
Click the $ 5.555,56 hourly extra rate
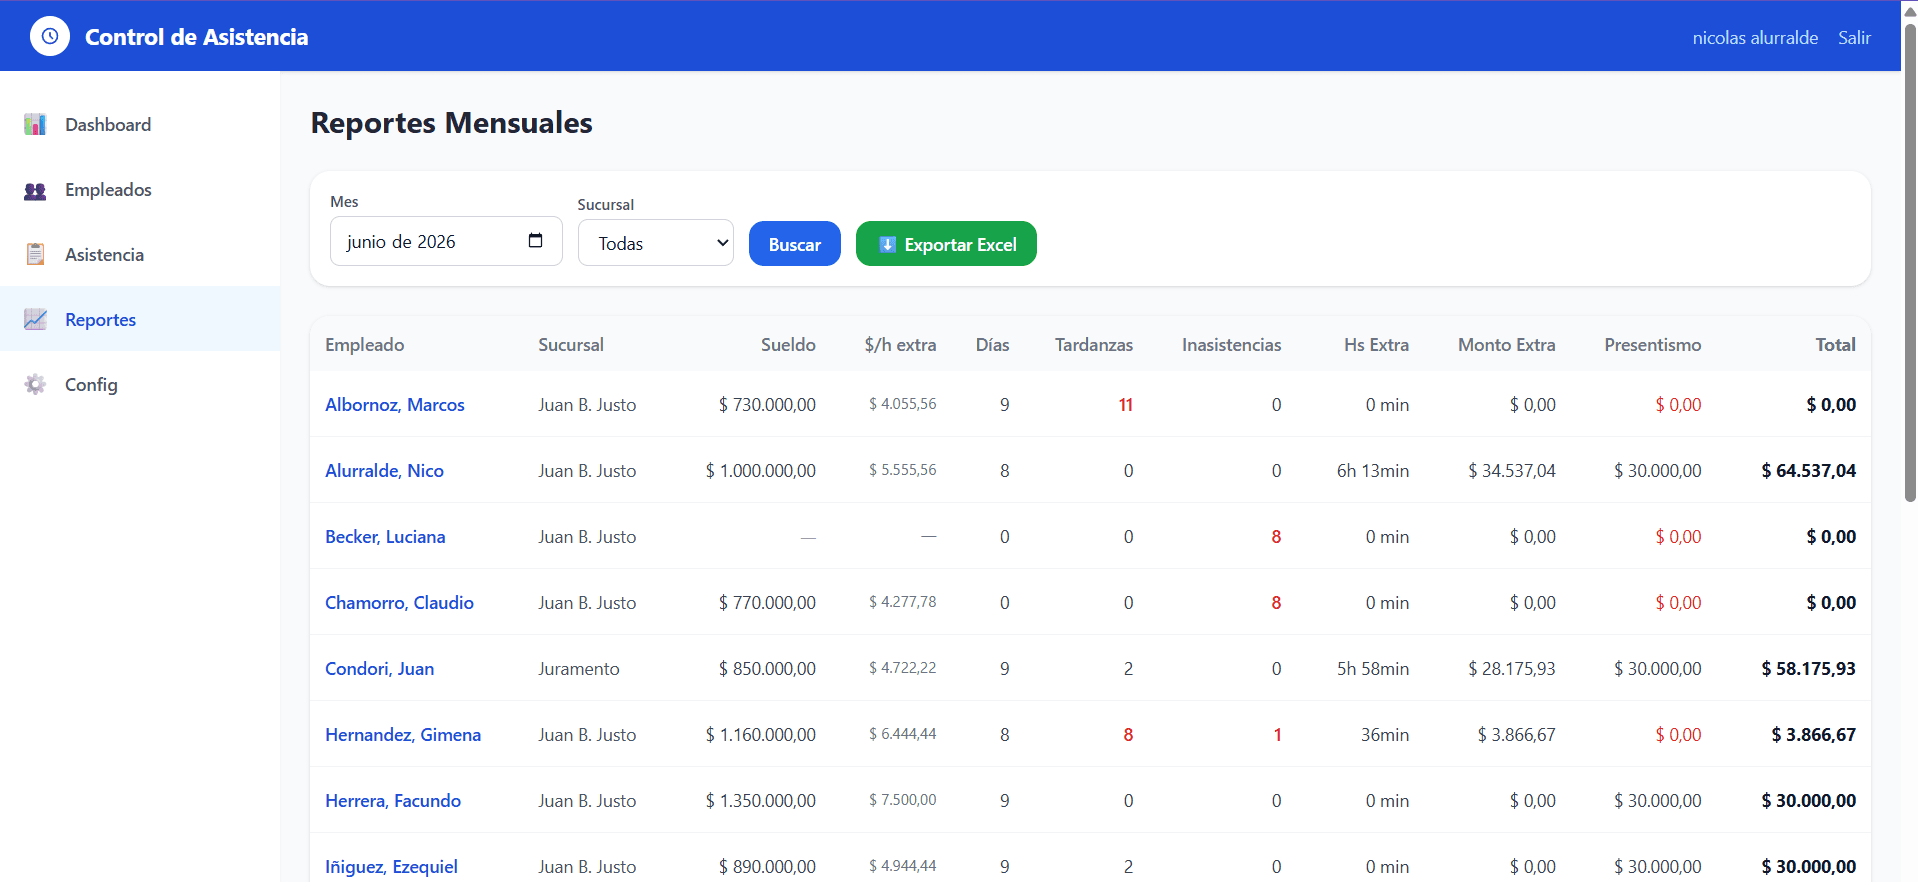pos(902,470)
